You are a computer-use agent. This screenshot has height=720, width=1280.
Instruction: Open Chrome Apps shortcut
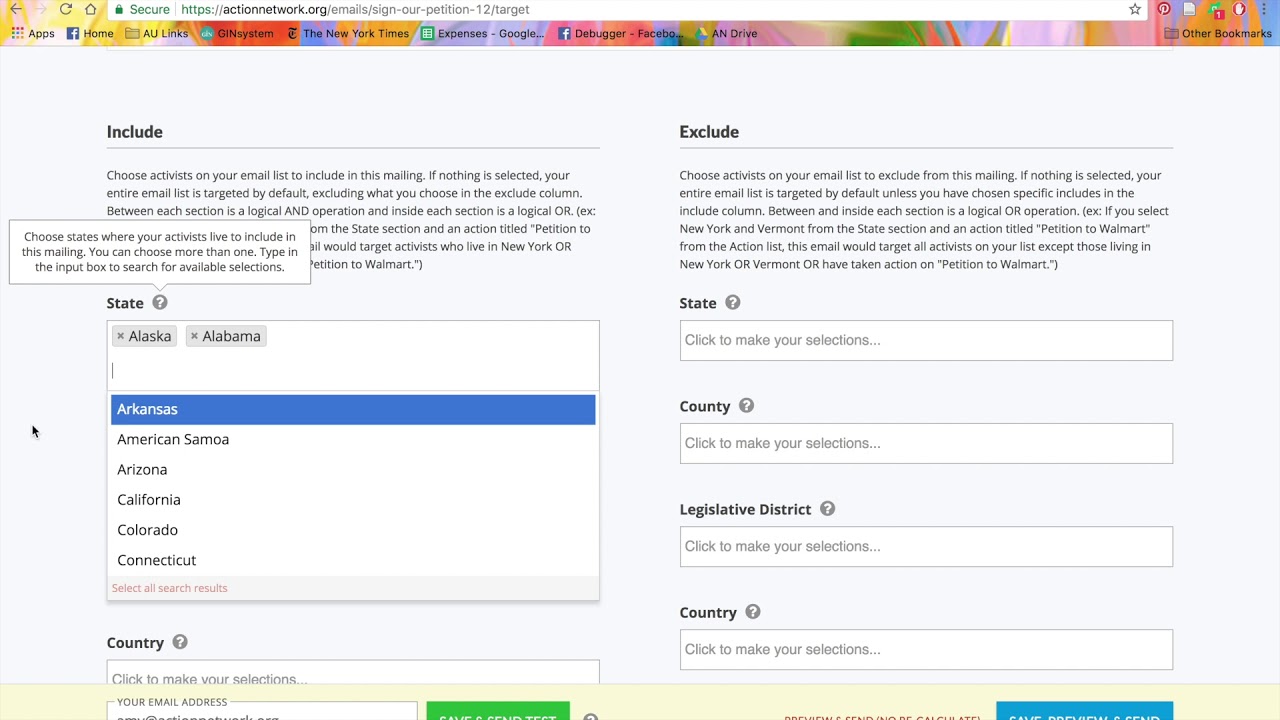[33, 33]
